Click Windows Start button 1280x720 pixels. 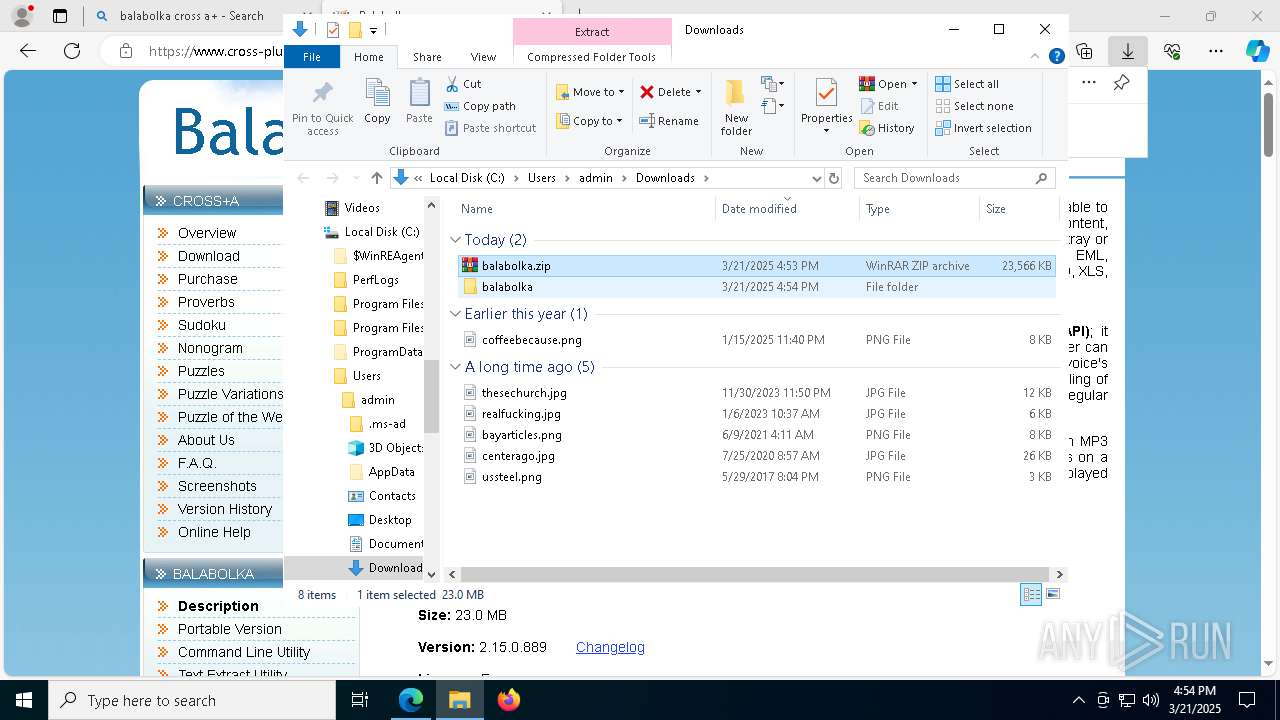pyautogui.click(x=24, y=700)
